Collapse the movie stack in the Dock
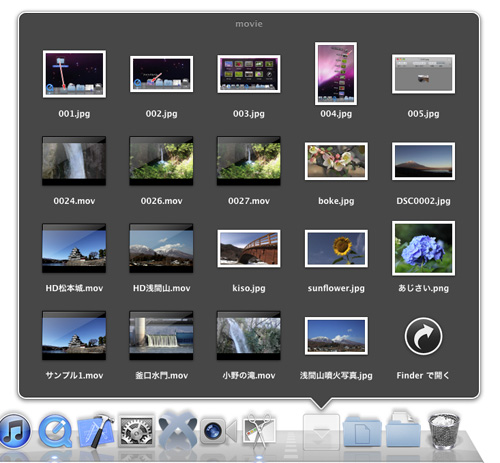500x463 pixels. click(321, 432)
